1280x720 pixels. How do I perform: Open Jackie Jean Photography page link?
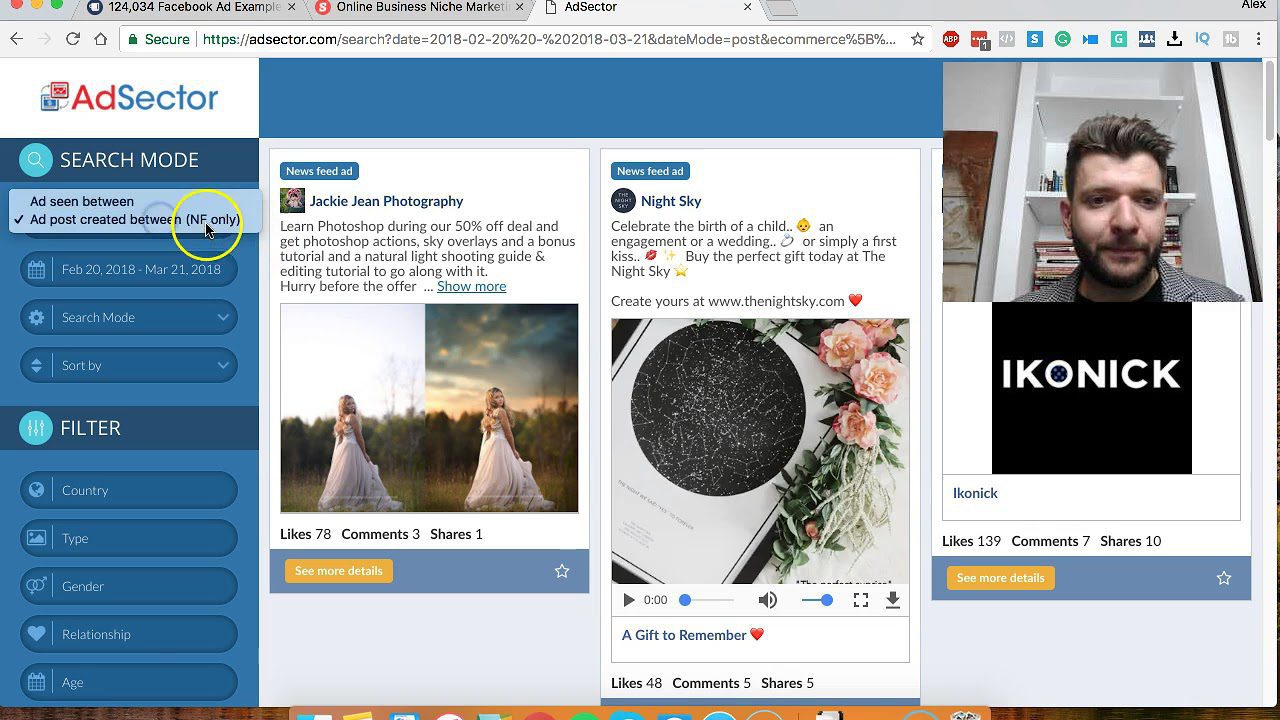386,201
